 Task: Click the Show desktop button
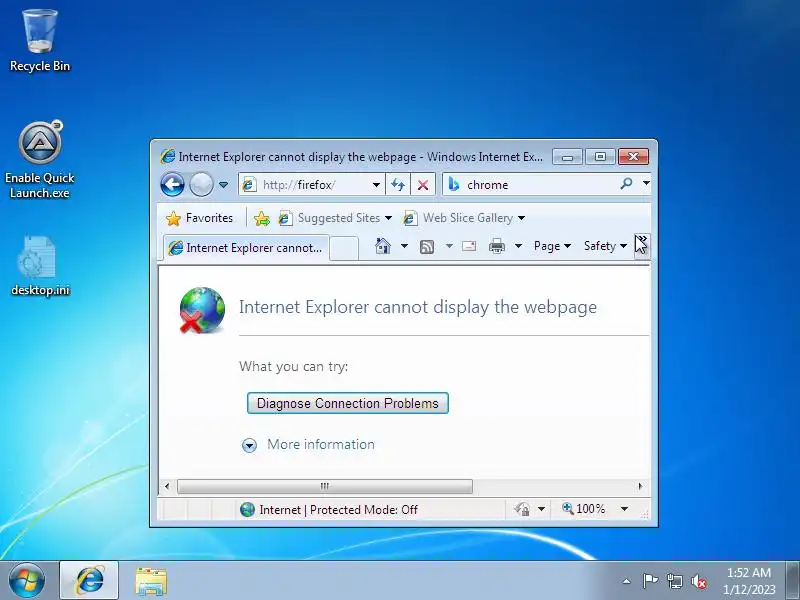pyautogui.click(x=793, y=581)
